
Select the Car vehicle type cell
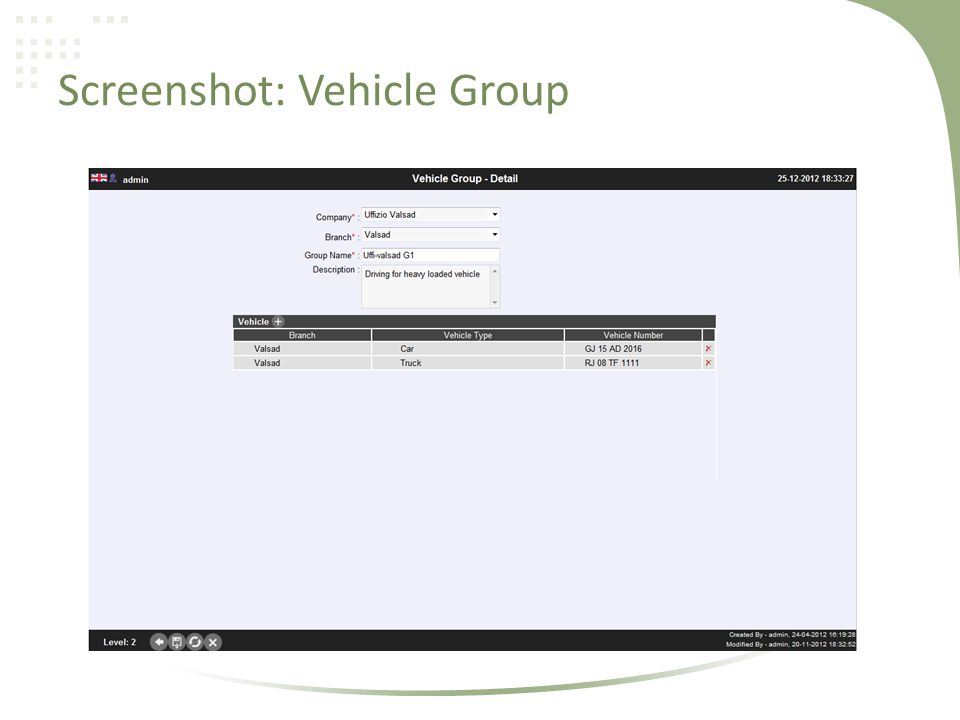468,348
